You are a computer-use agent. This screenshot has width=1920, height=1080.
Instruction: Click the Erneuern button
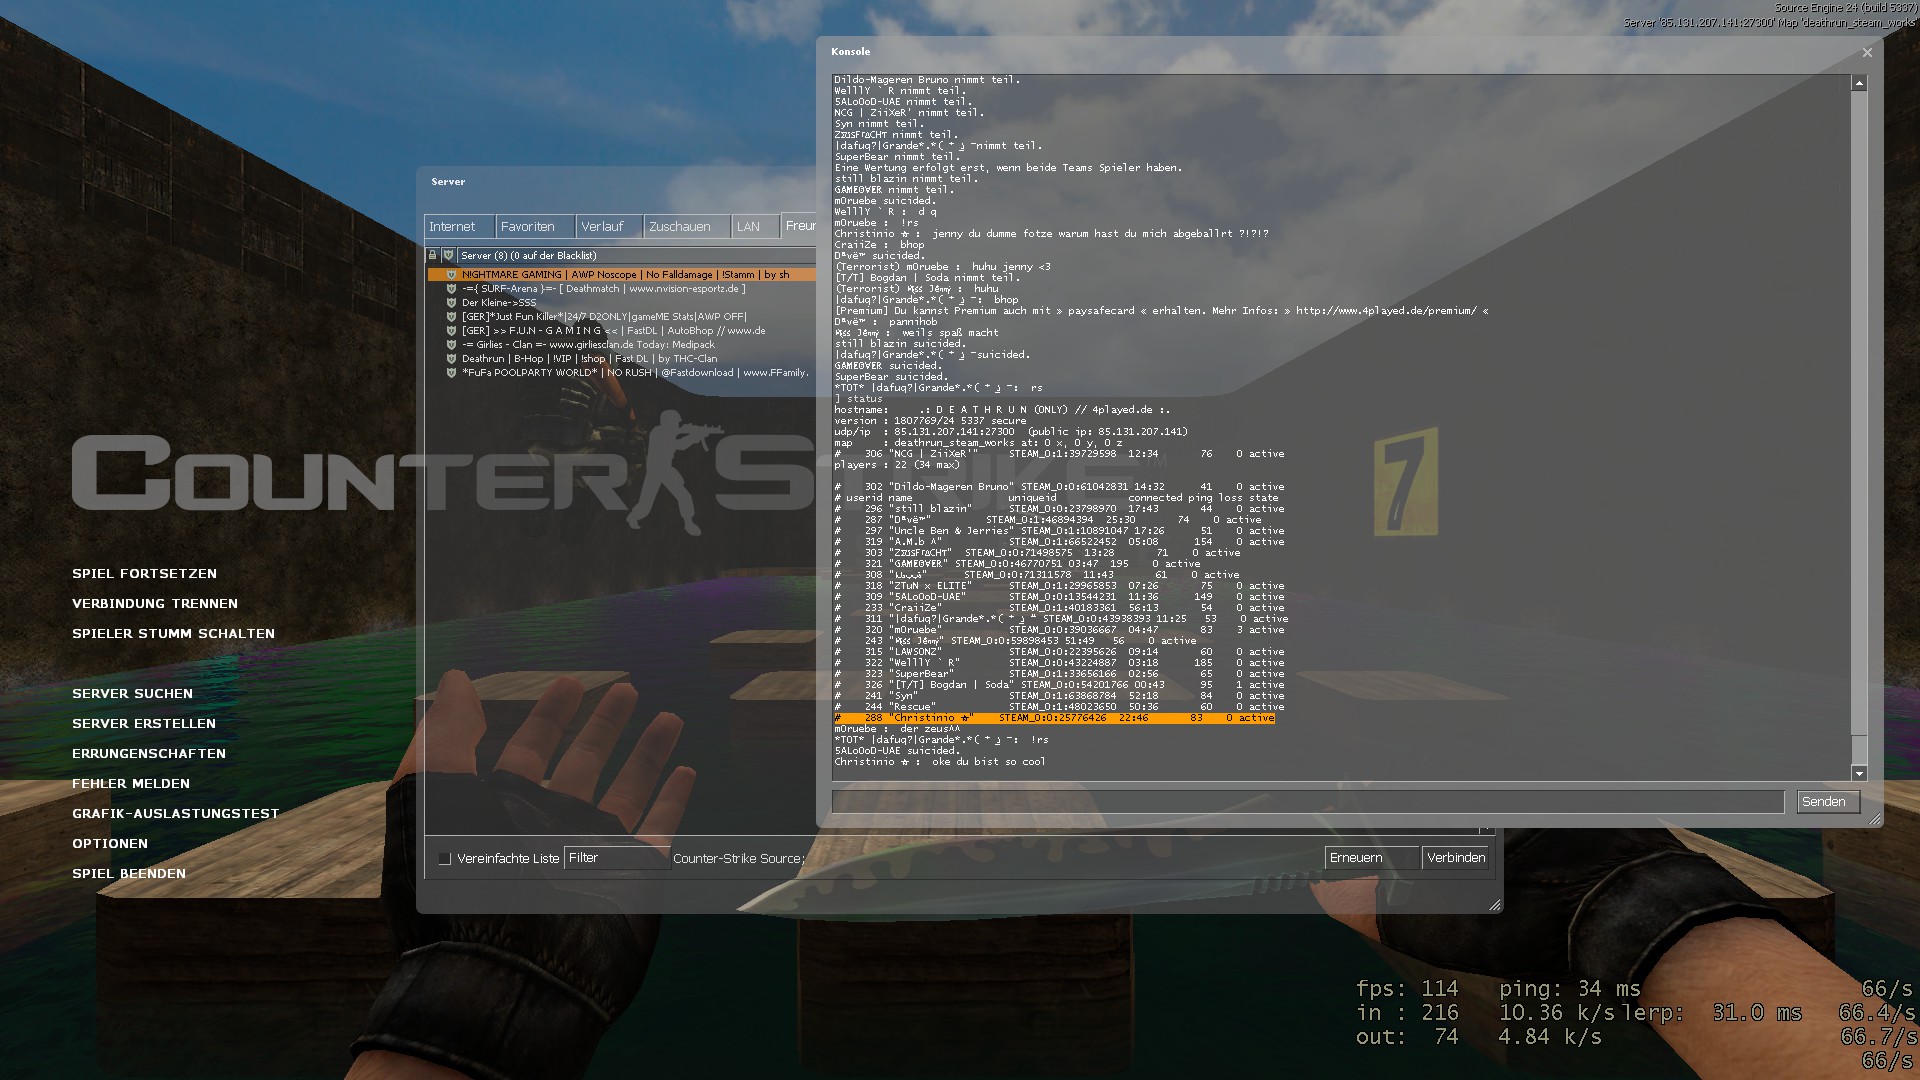(1371, 858)
